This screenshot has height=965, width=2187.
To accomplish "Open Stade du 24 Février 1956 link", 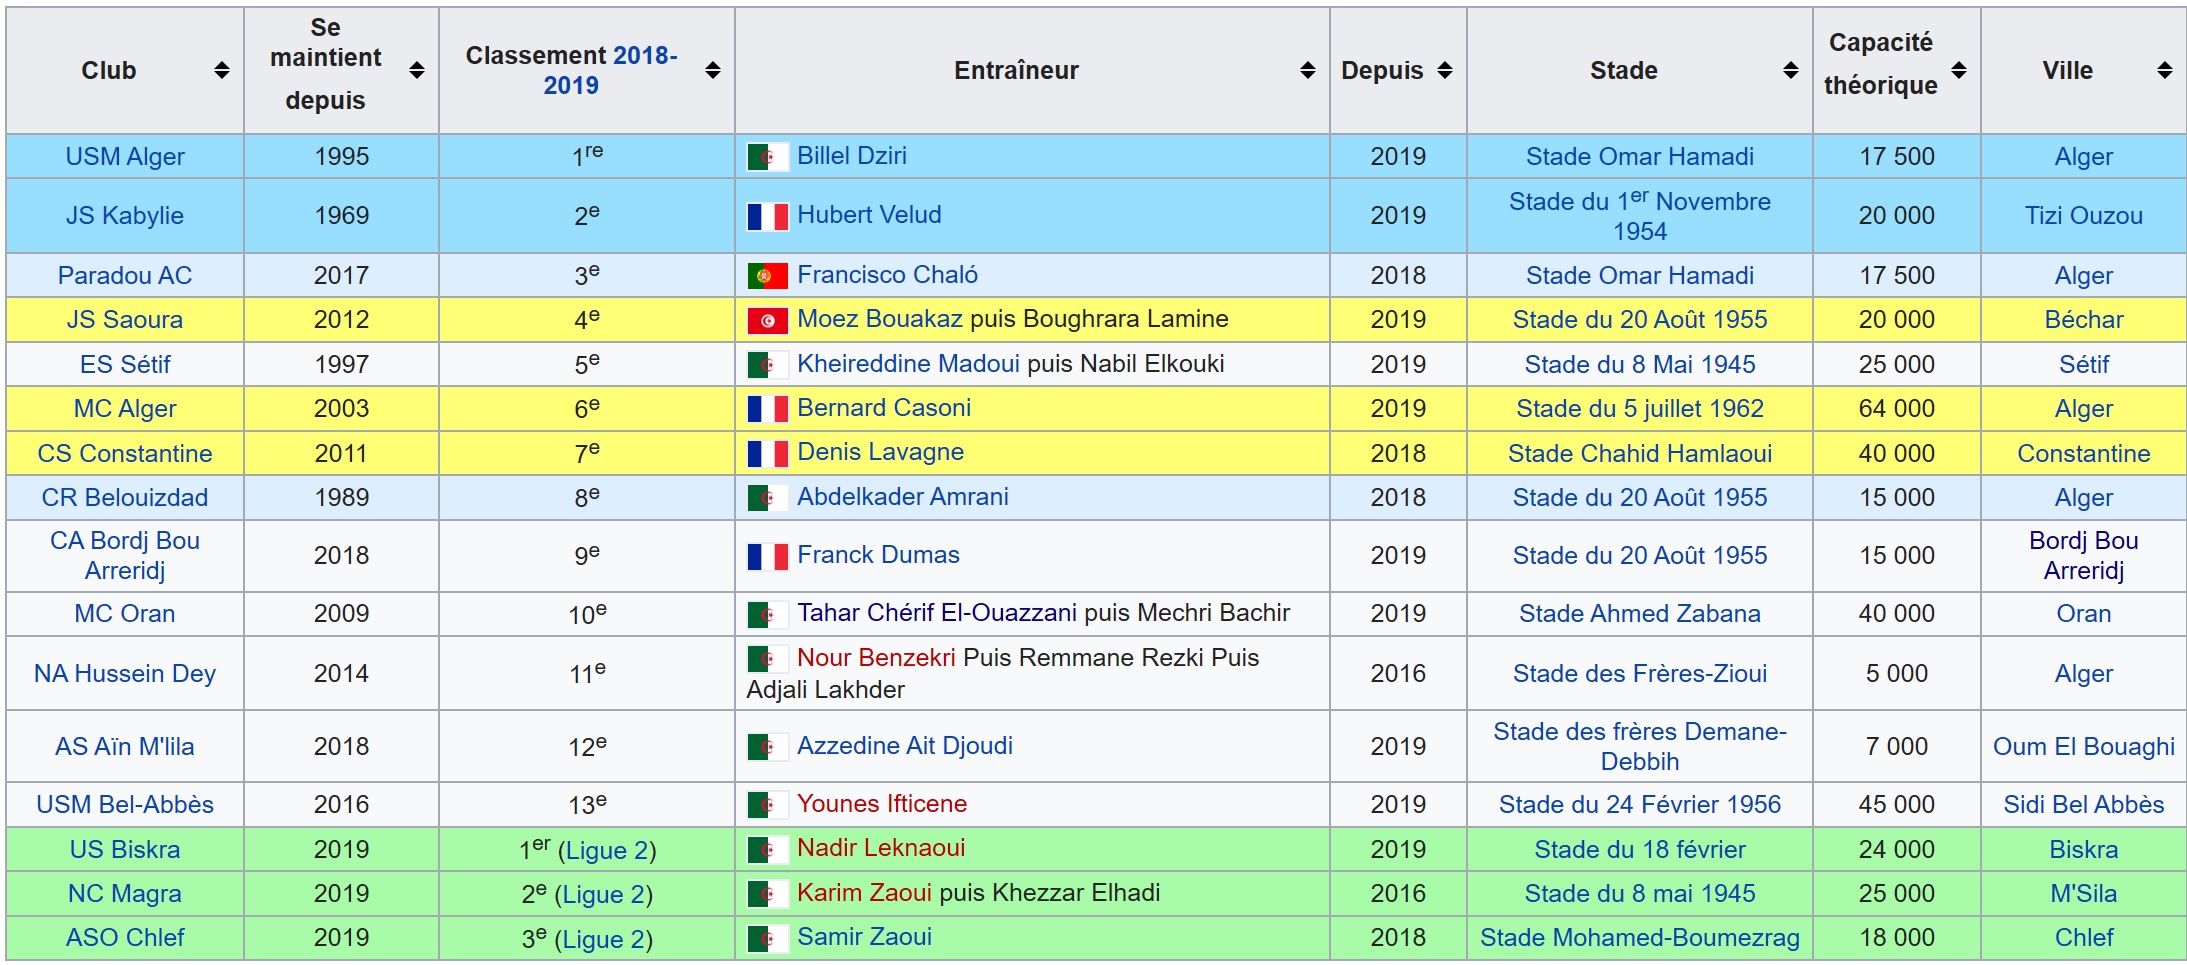I will [x=1640, y=805].
